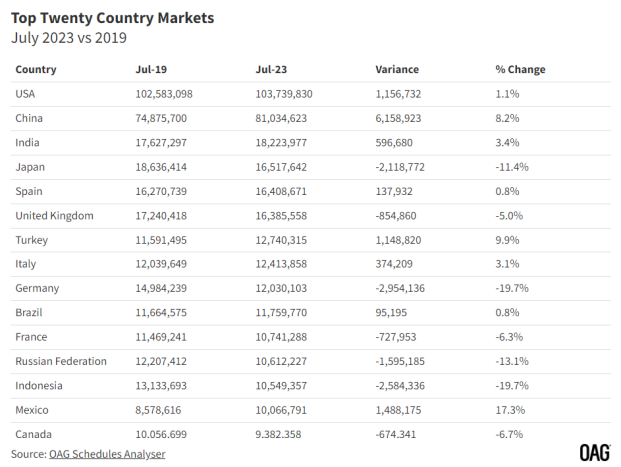Select Japan's -11.4% change value

513,167
